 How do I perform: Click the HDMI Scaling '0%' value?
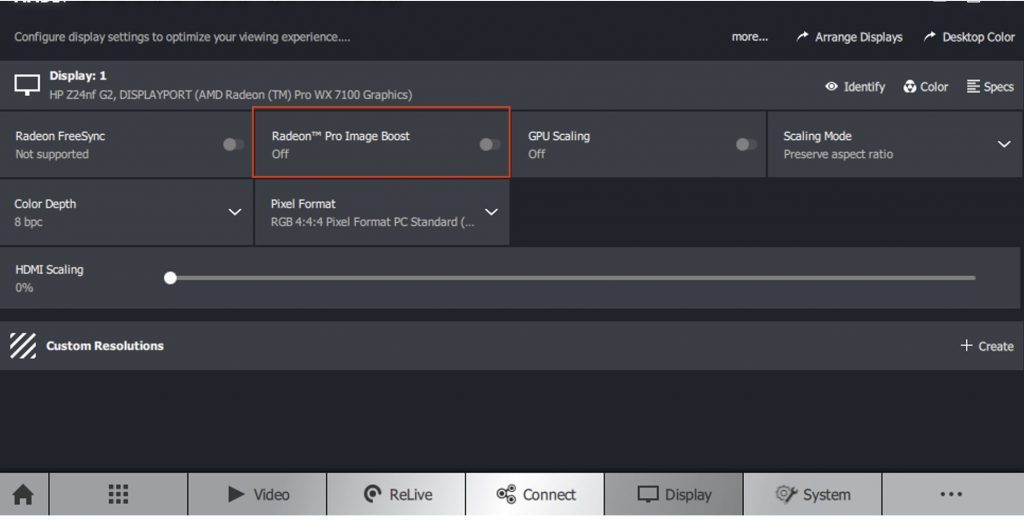pyautogui.click(x=24, y=288)
